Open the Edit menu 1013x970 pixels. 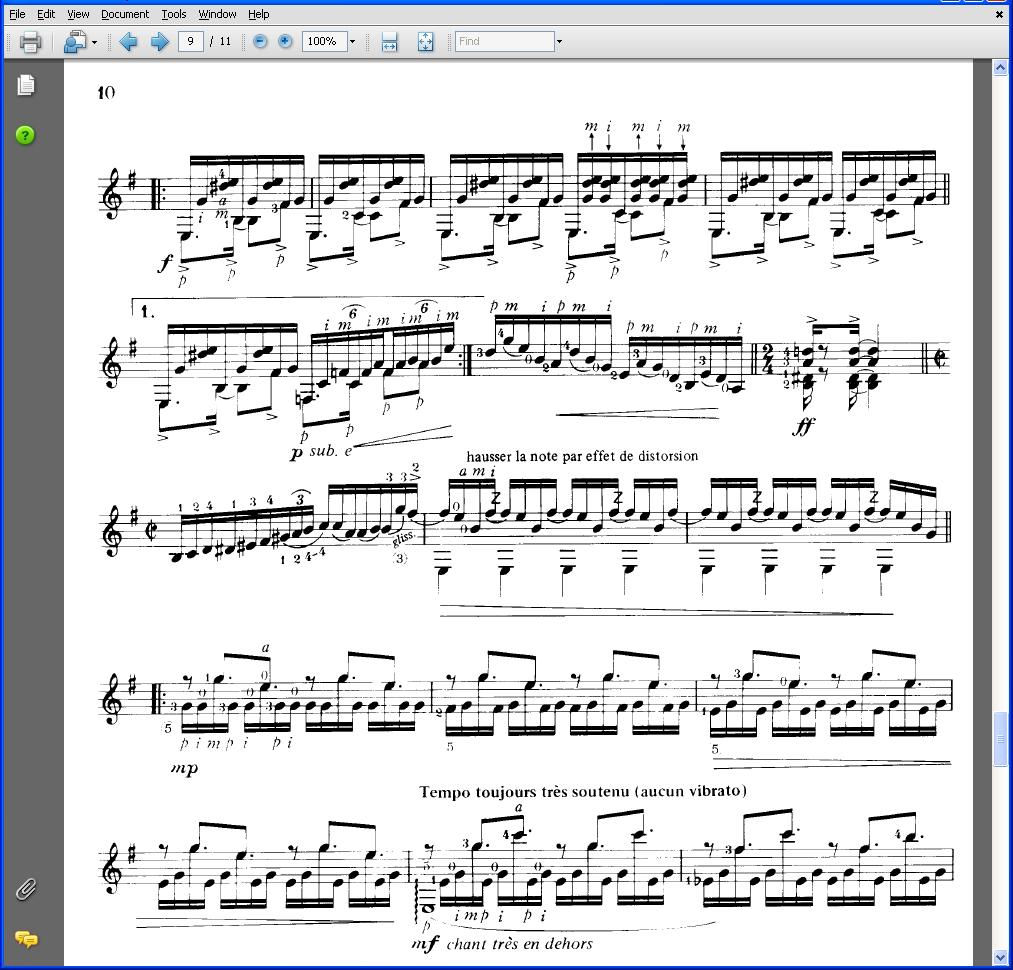[45, 14]
